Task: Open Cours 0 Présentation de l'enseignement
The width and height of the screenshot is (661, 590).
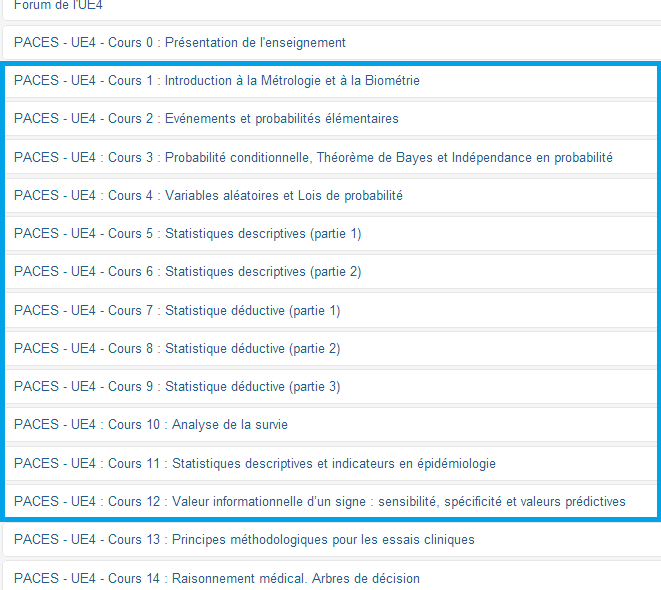Action: tap(180, 42)
